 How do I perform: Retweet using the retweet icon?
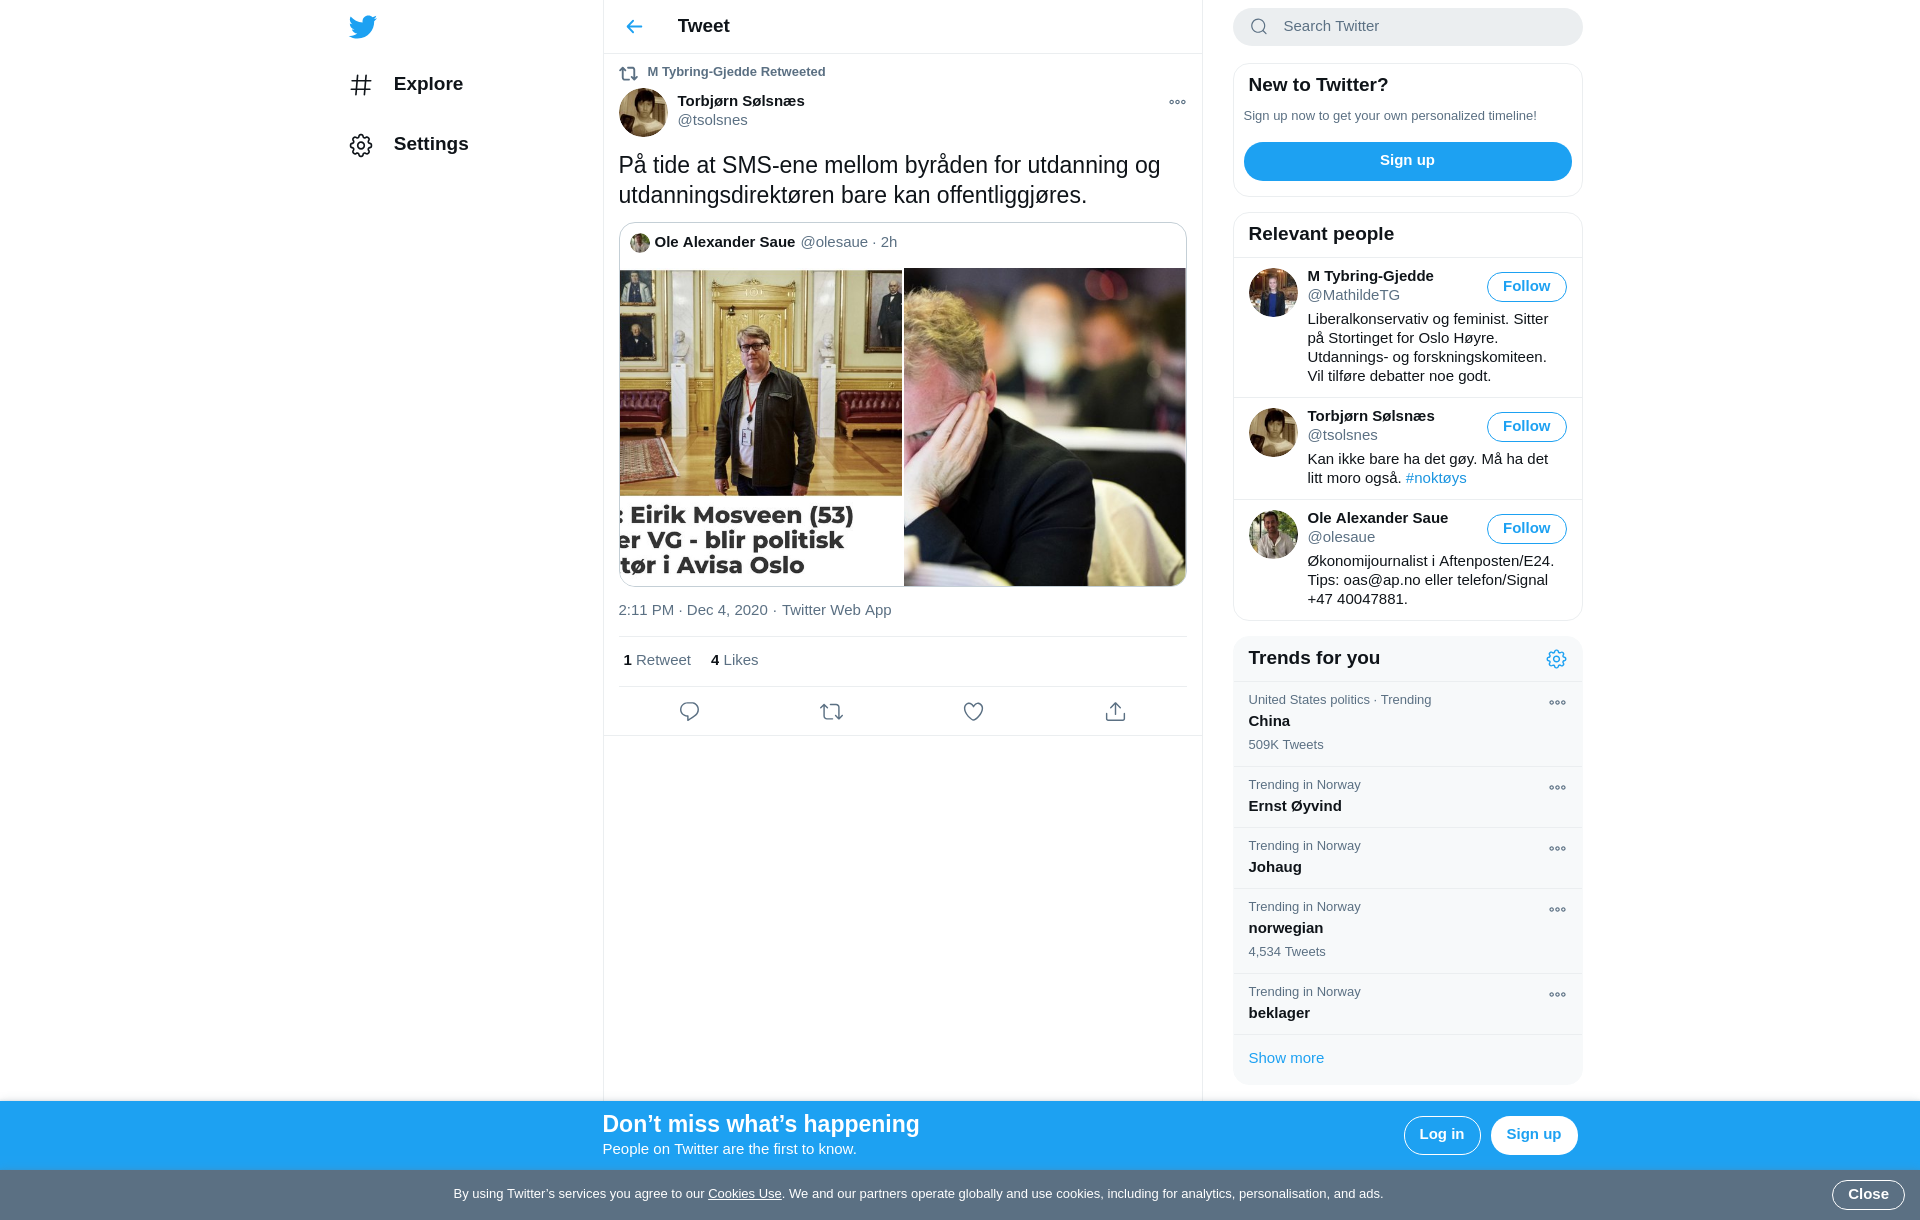(x=831, y=712)
